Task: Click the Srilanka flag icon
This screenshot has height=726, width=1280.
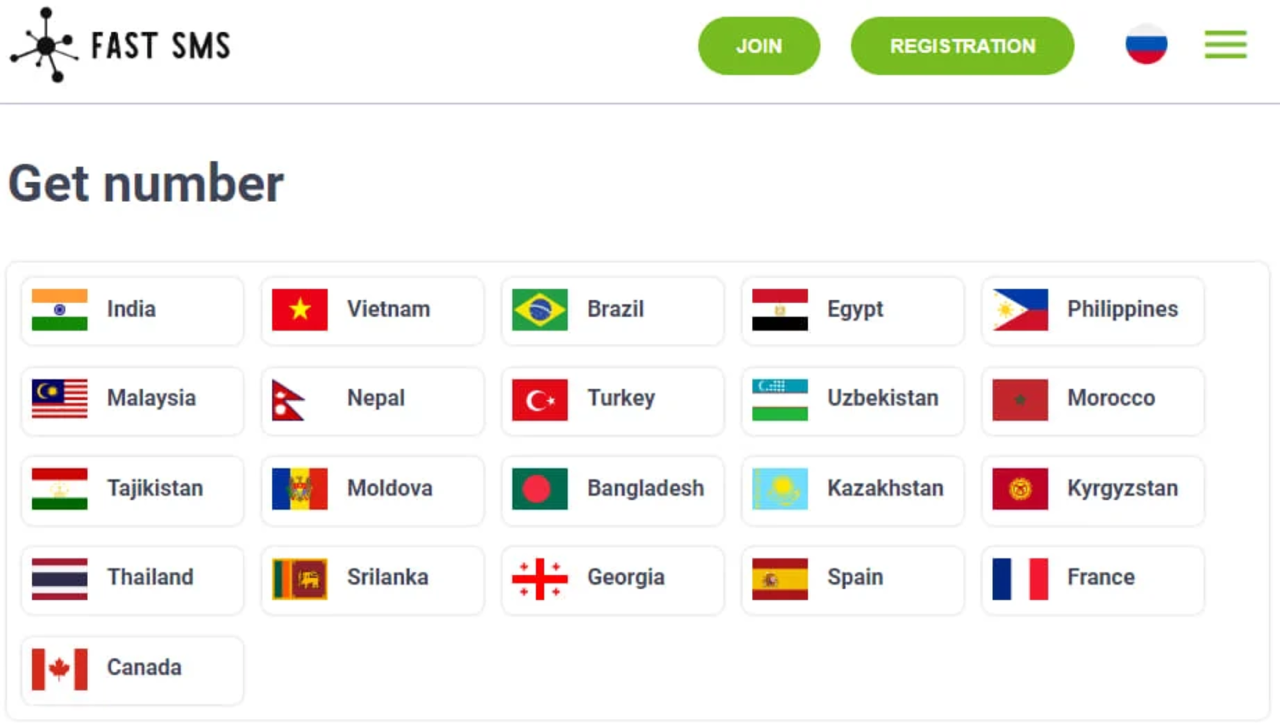Action: (300, 579)
